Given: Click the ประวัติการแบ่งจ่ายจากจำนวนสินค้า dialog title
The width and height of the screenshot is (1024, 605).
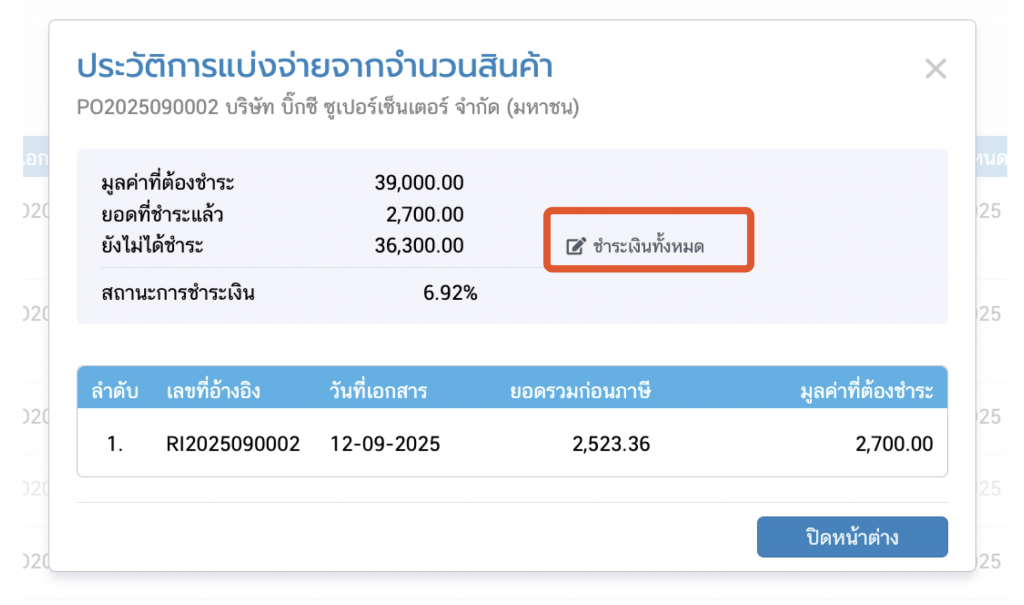Looking at the screenshot, I should pos(315,67).
